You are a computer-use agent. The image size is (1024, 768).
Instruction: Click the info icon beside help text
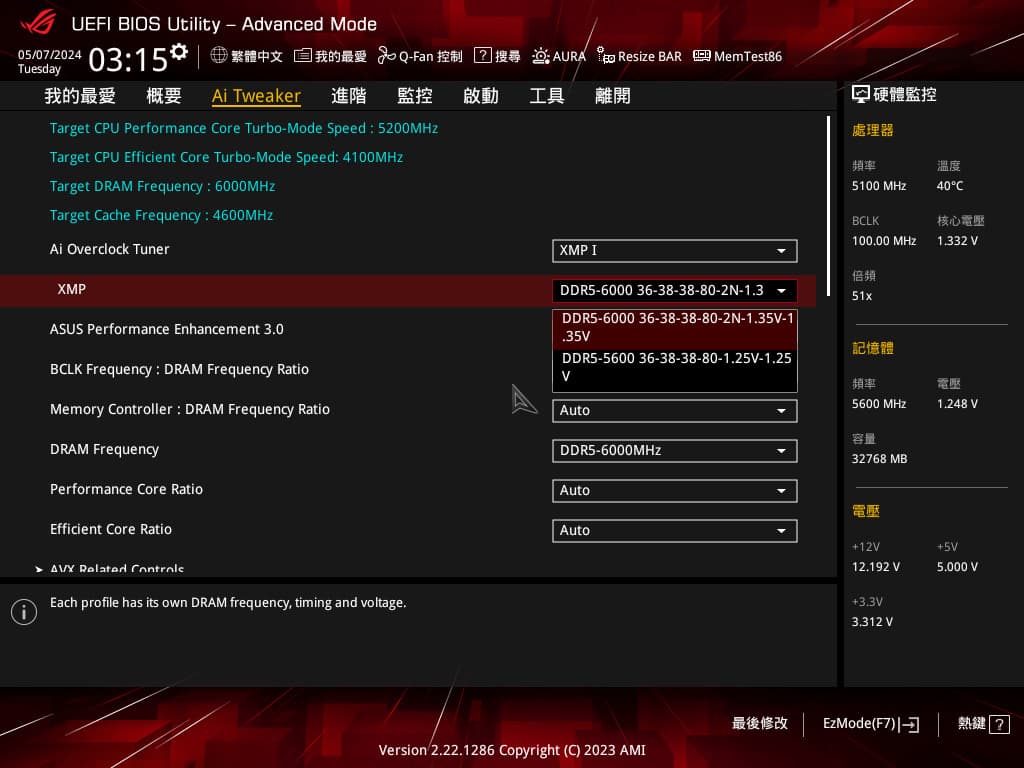coord(24,612)
